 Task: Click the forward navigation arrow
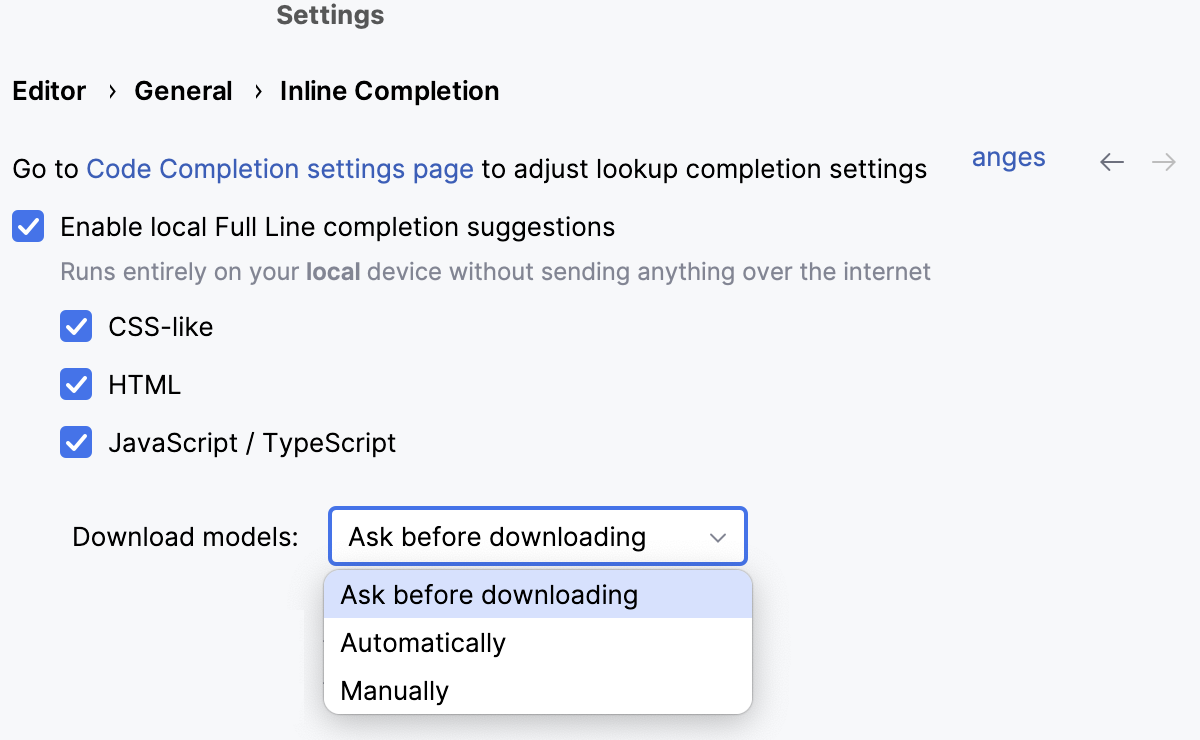tap(1163, 162)
